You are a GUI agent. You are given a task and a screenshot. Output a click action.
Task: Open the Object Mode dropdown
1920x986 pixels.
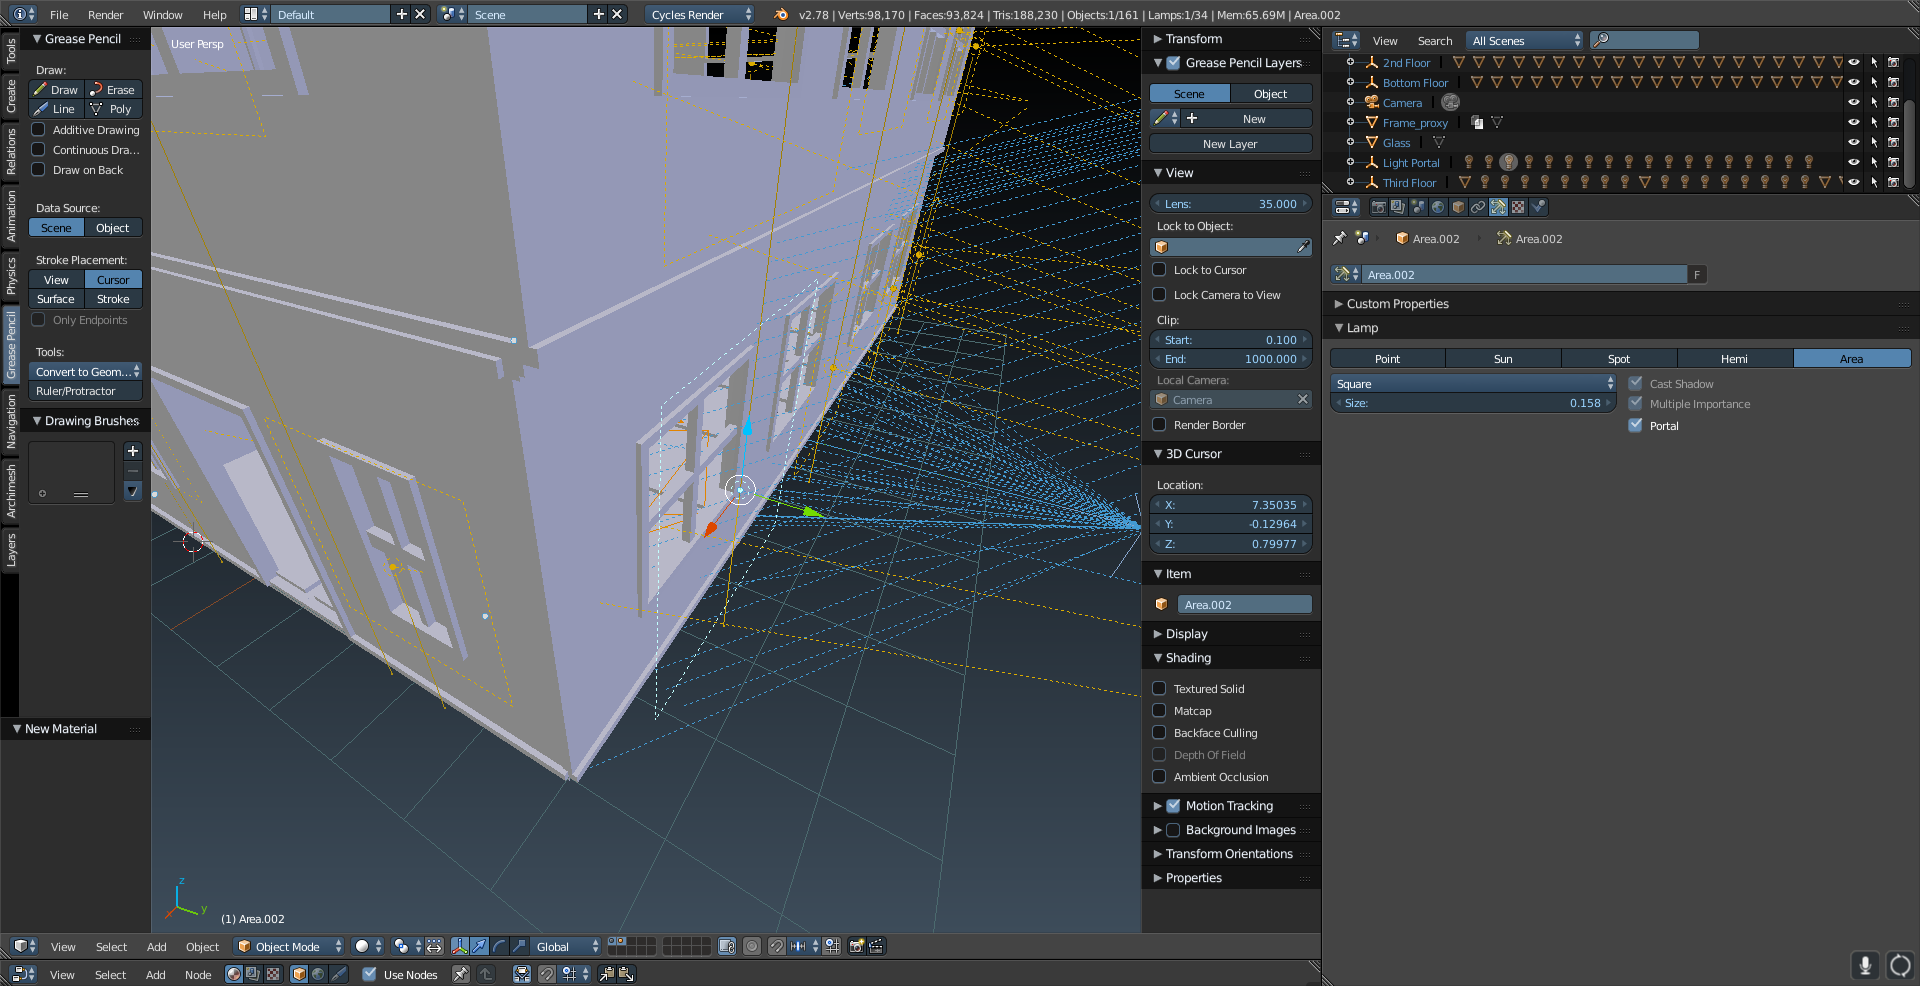pyautogui.click(x=289, y=946)
